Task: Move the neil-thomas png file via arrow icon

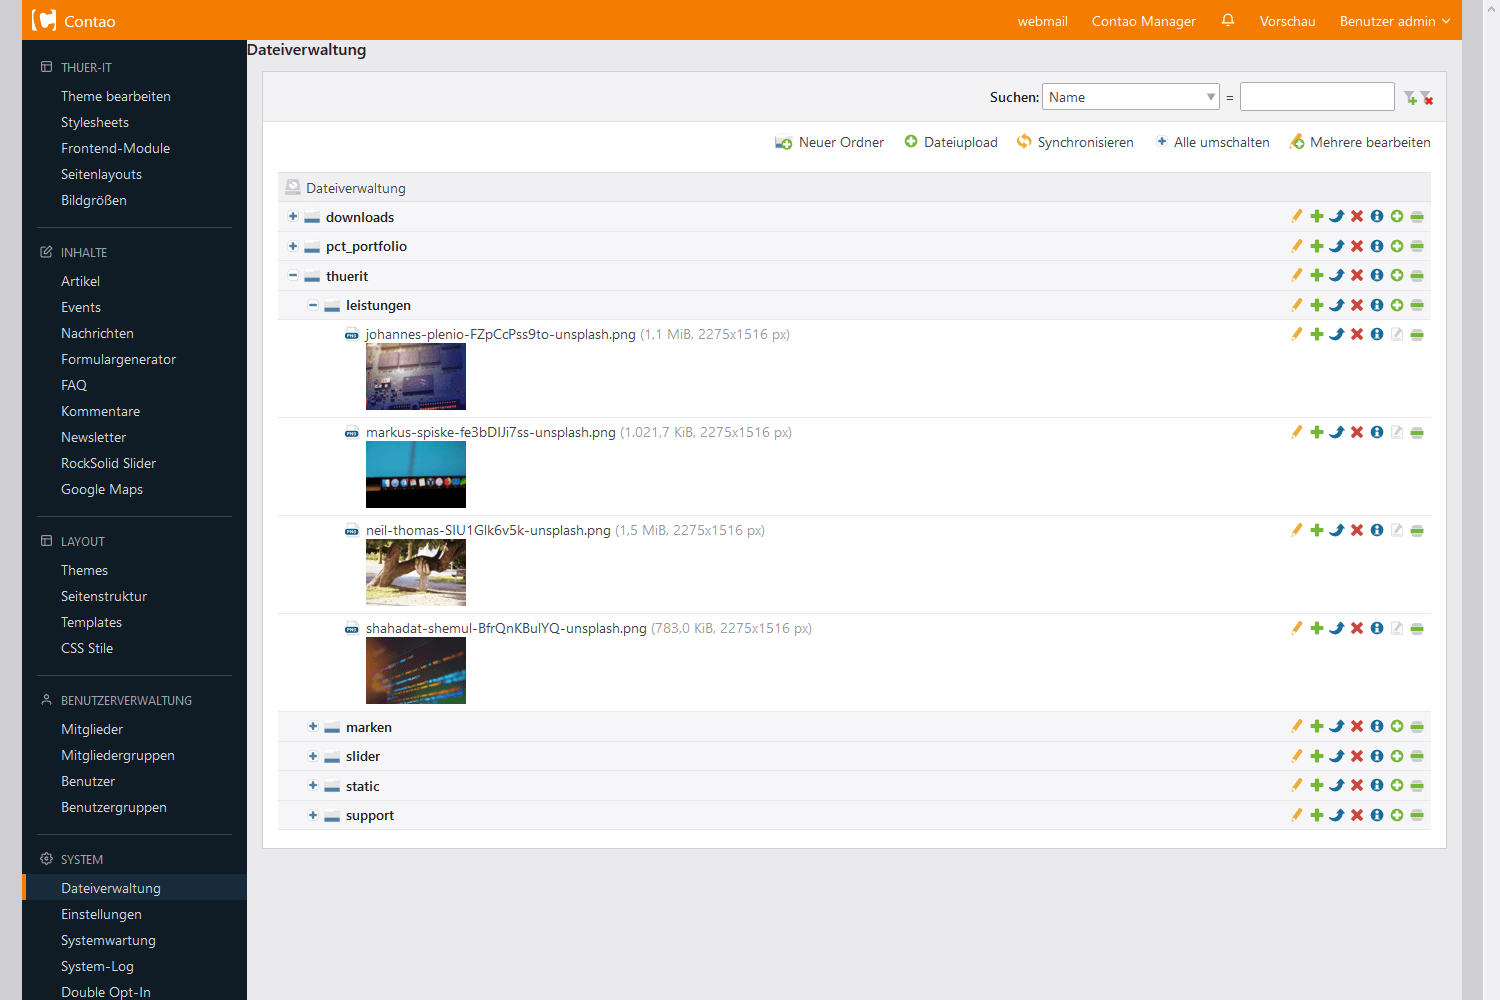Action: point(1337,530)
